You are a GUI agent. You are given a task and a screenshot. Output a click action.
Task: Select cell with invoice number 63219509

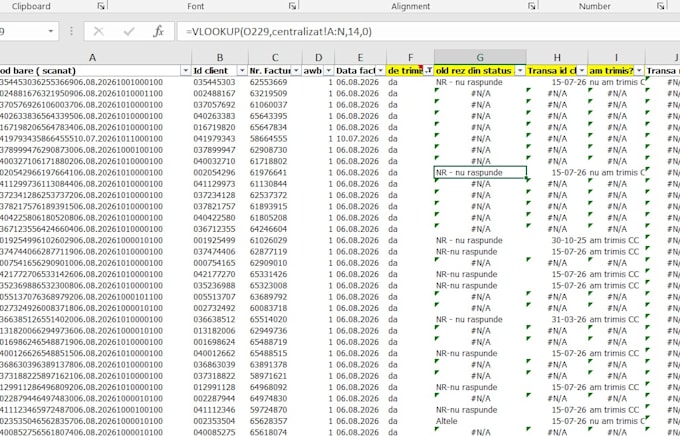click(x=275, y=93)
